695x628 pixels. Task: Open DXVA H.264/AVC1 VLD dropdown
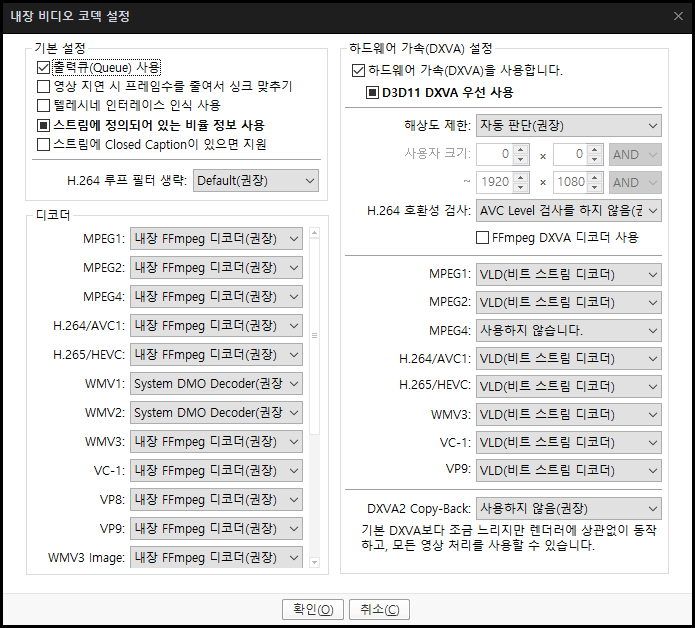(569, 359)
